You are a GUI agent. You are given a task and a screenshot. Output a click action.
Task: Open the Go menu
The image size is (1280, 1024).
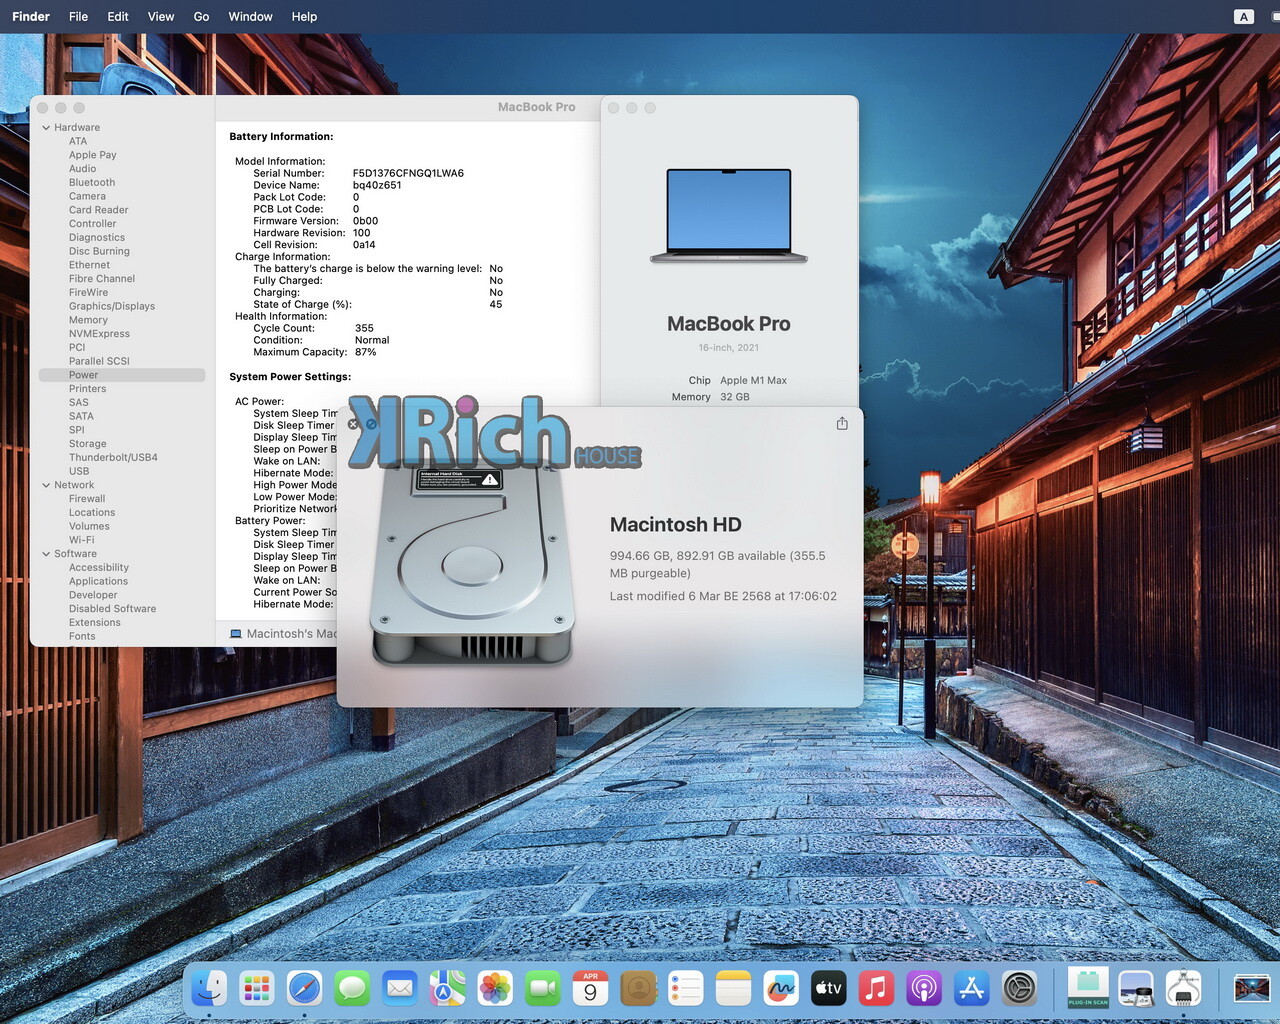[201, 16]
